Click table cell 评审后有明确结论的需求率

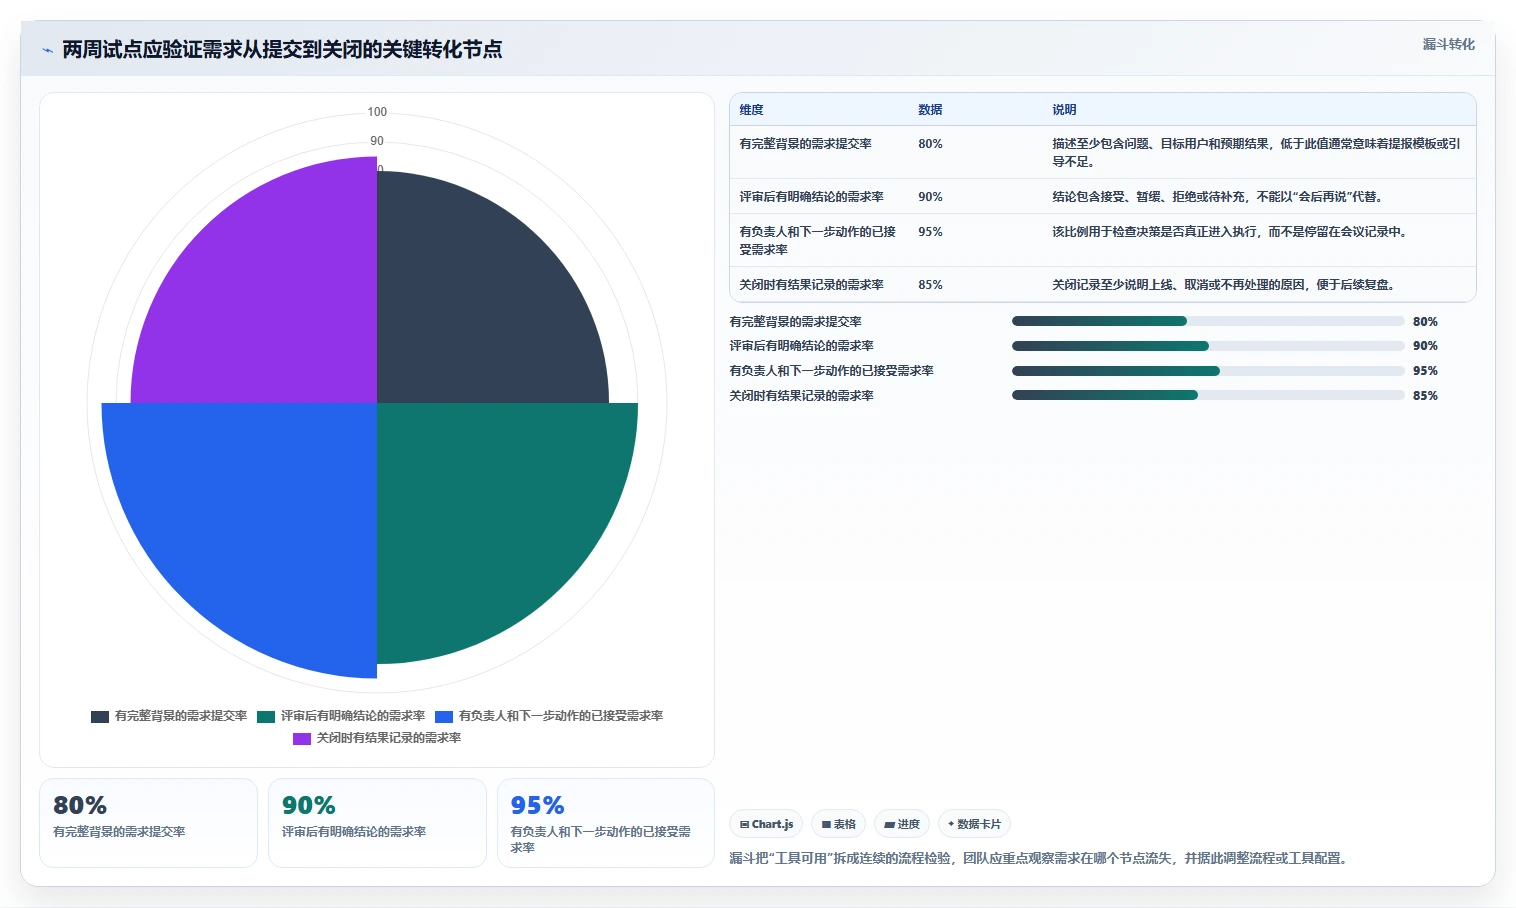(811, 197)
